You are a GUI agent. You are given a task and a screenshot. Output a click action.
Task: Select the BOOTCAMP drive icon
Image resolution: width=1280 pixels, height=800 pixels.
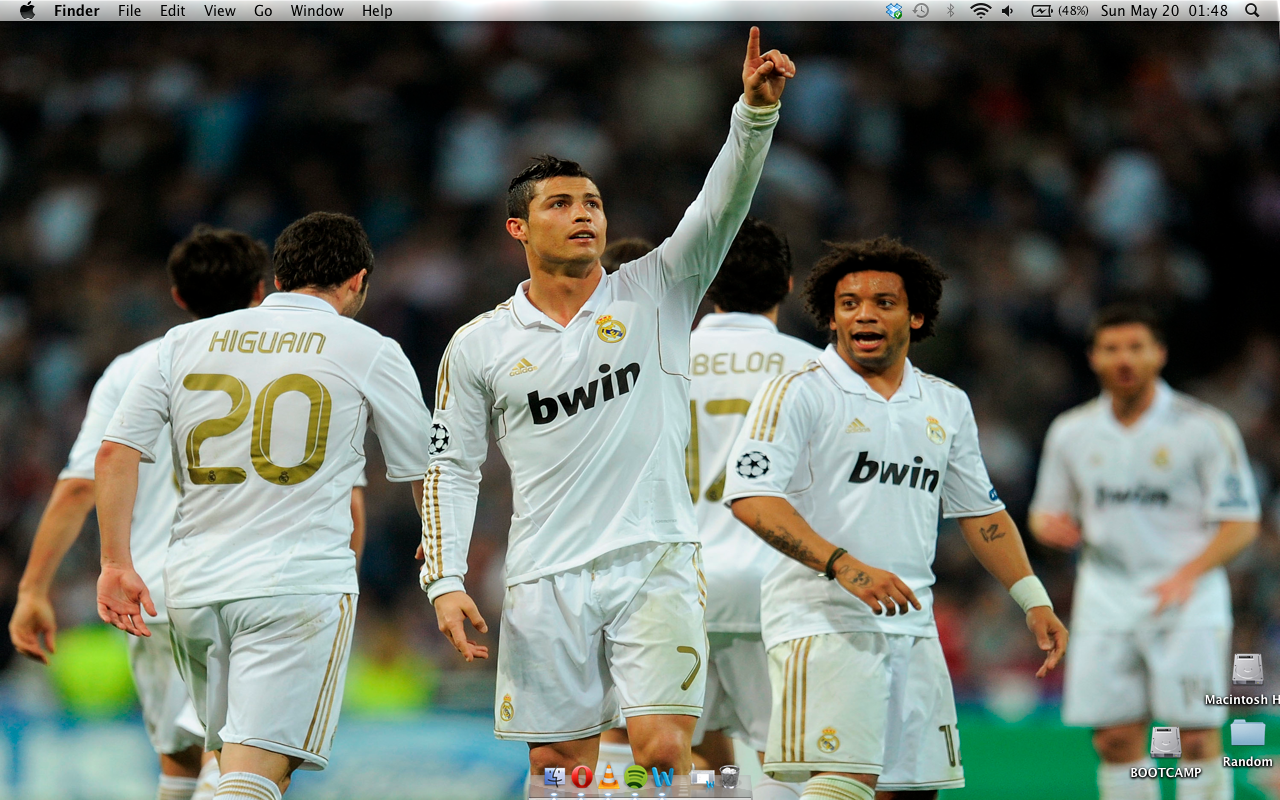[x=1165, y=742]
